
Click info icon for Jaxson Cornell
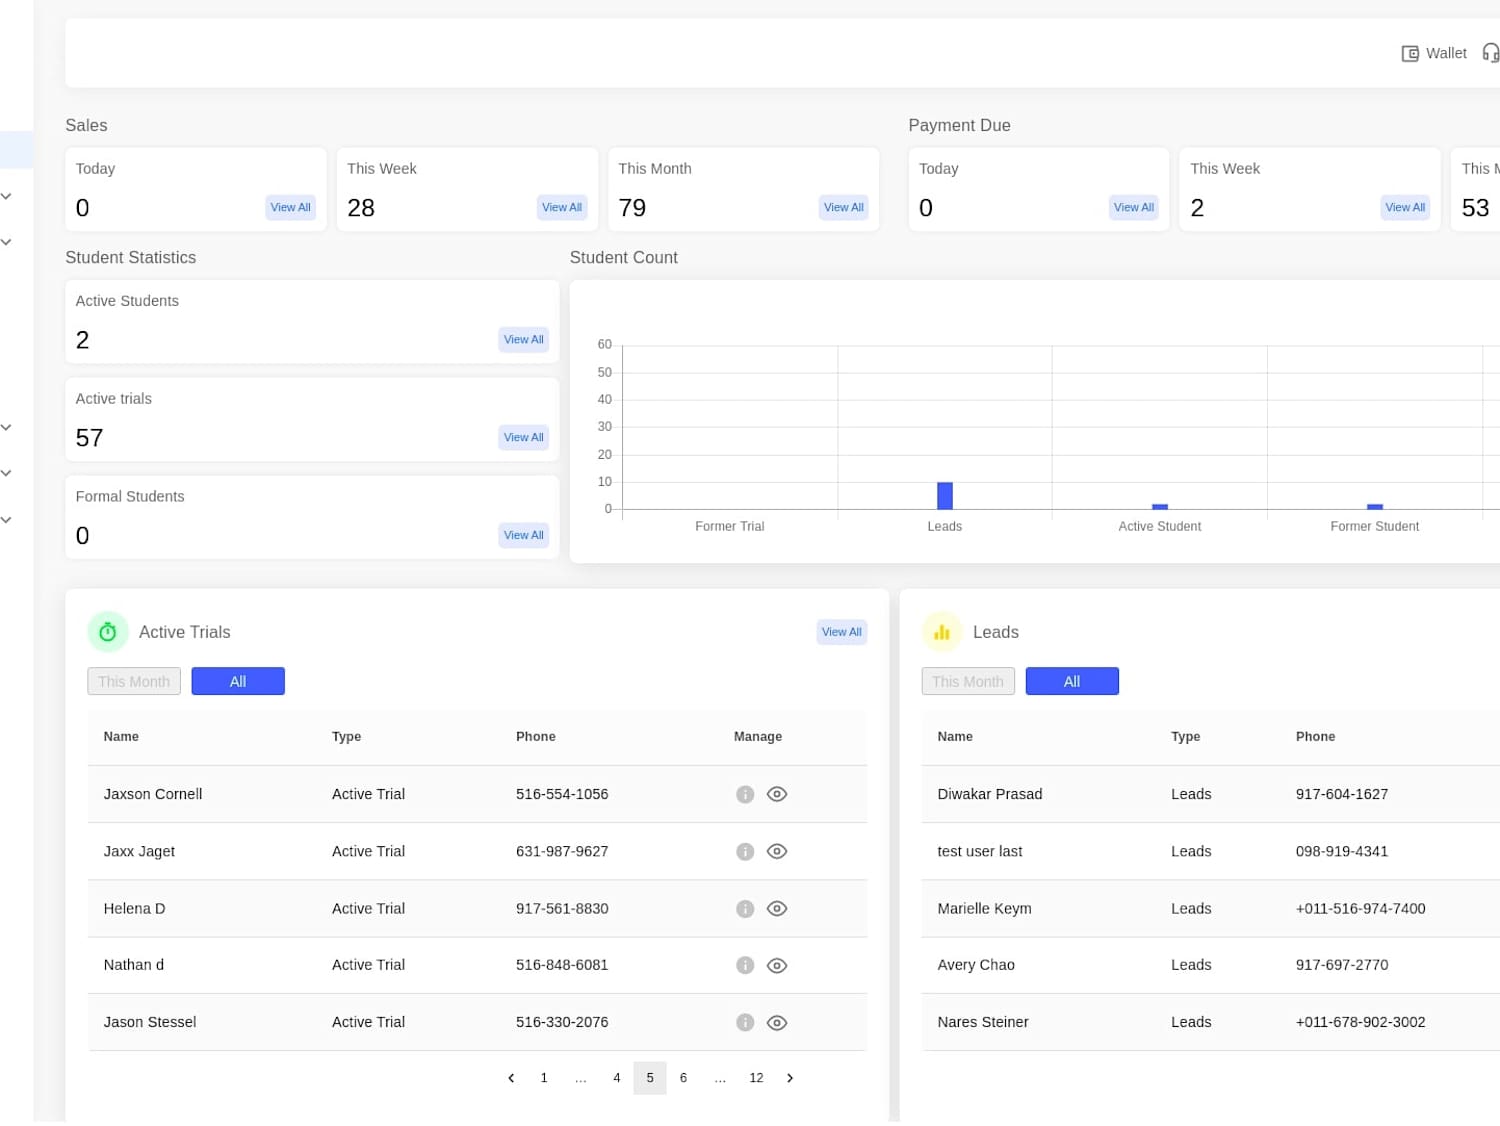tap(745, 795)
